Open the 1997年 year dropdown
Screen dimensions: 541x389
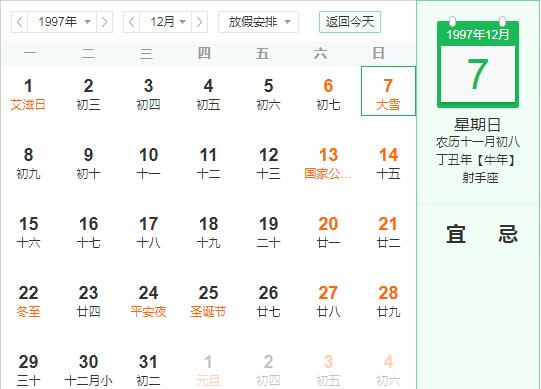pyautogui.click(x=62, y=22)
